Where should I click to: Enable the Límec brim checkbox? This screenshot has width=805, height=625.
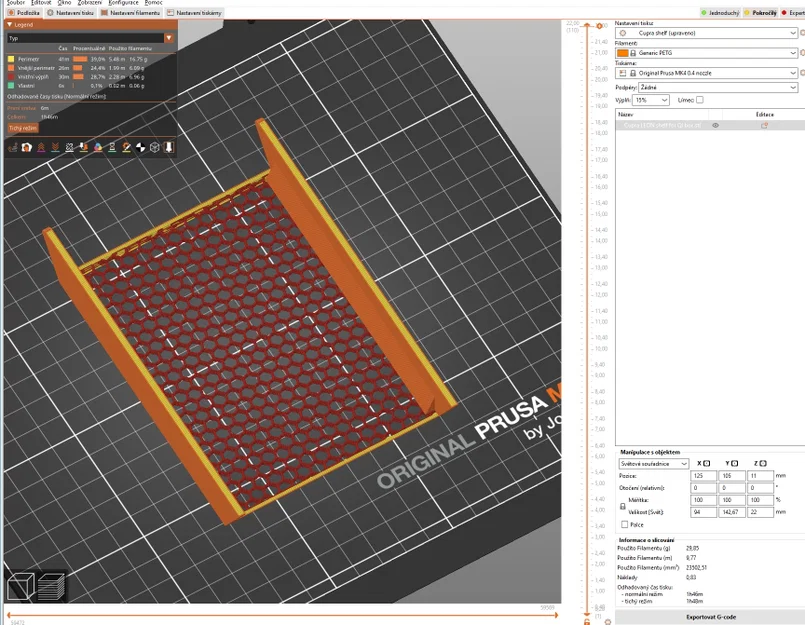(700, 100)
